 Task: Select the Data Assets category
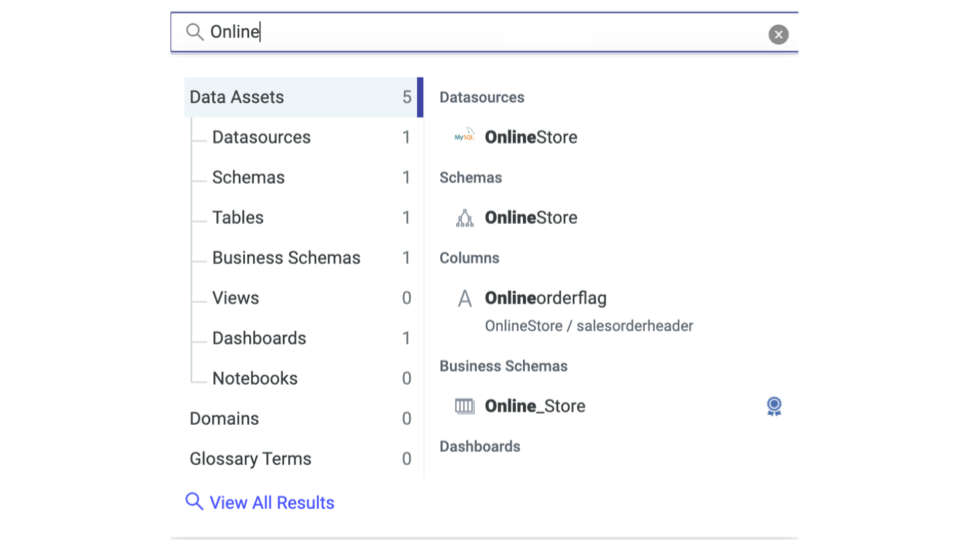[x=237, y=97]
